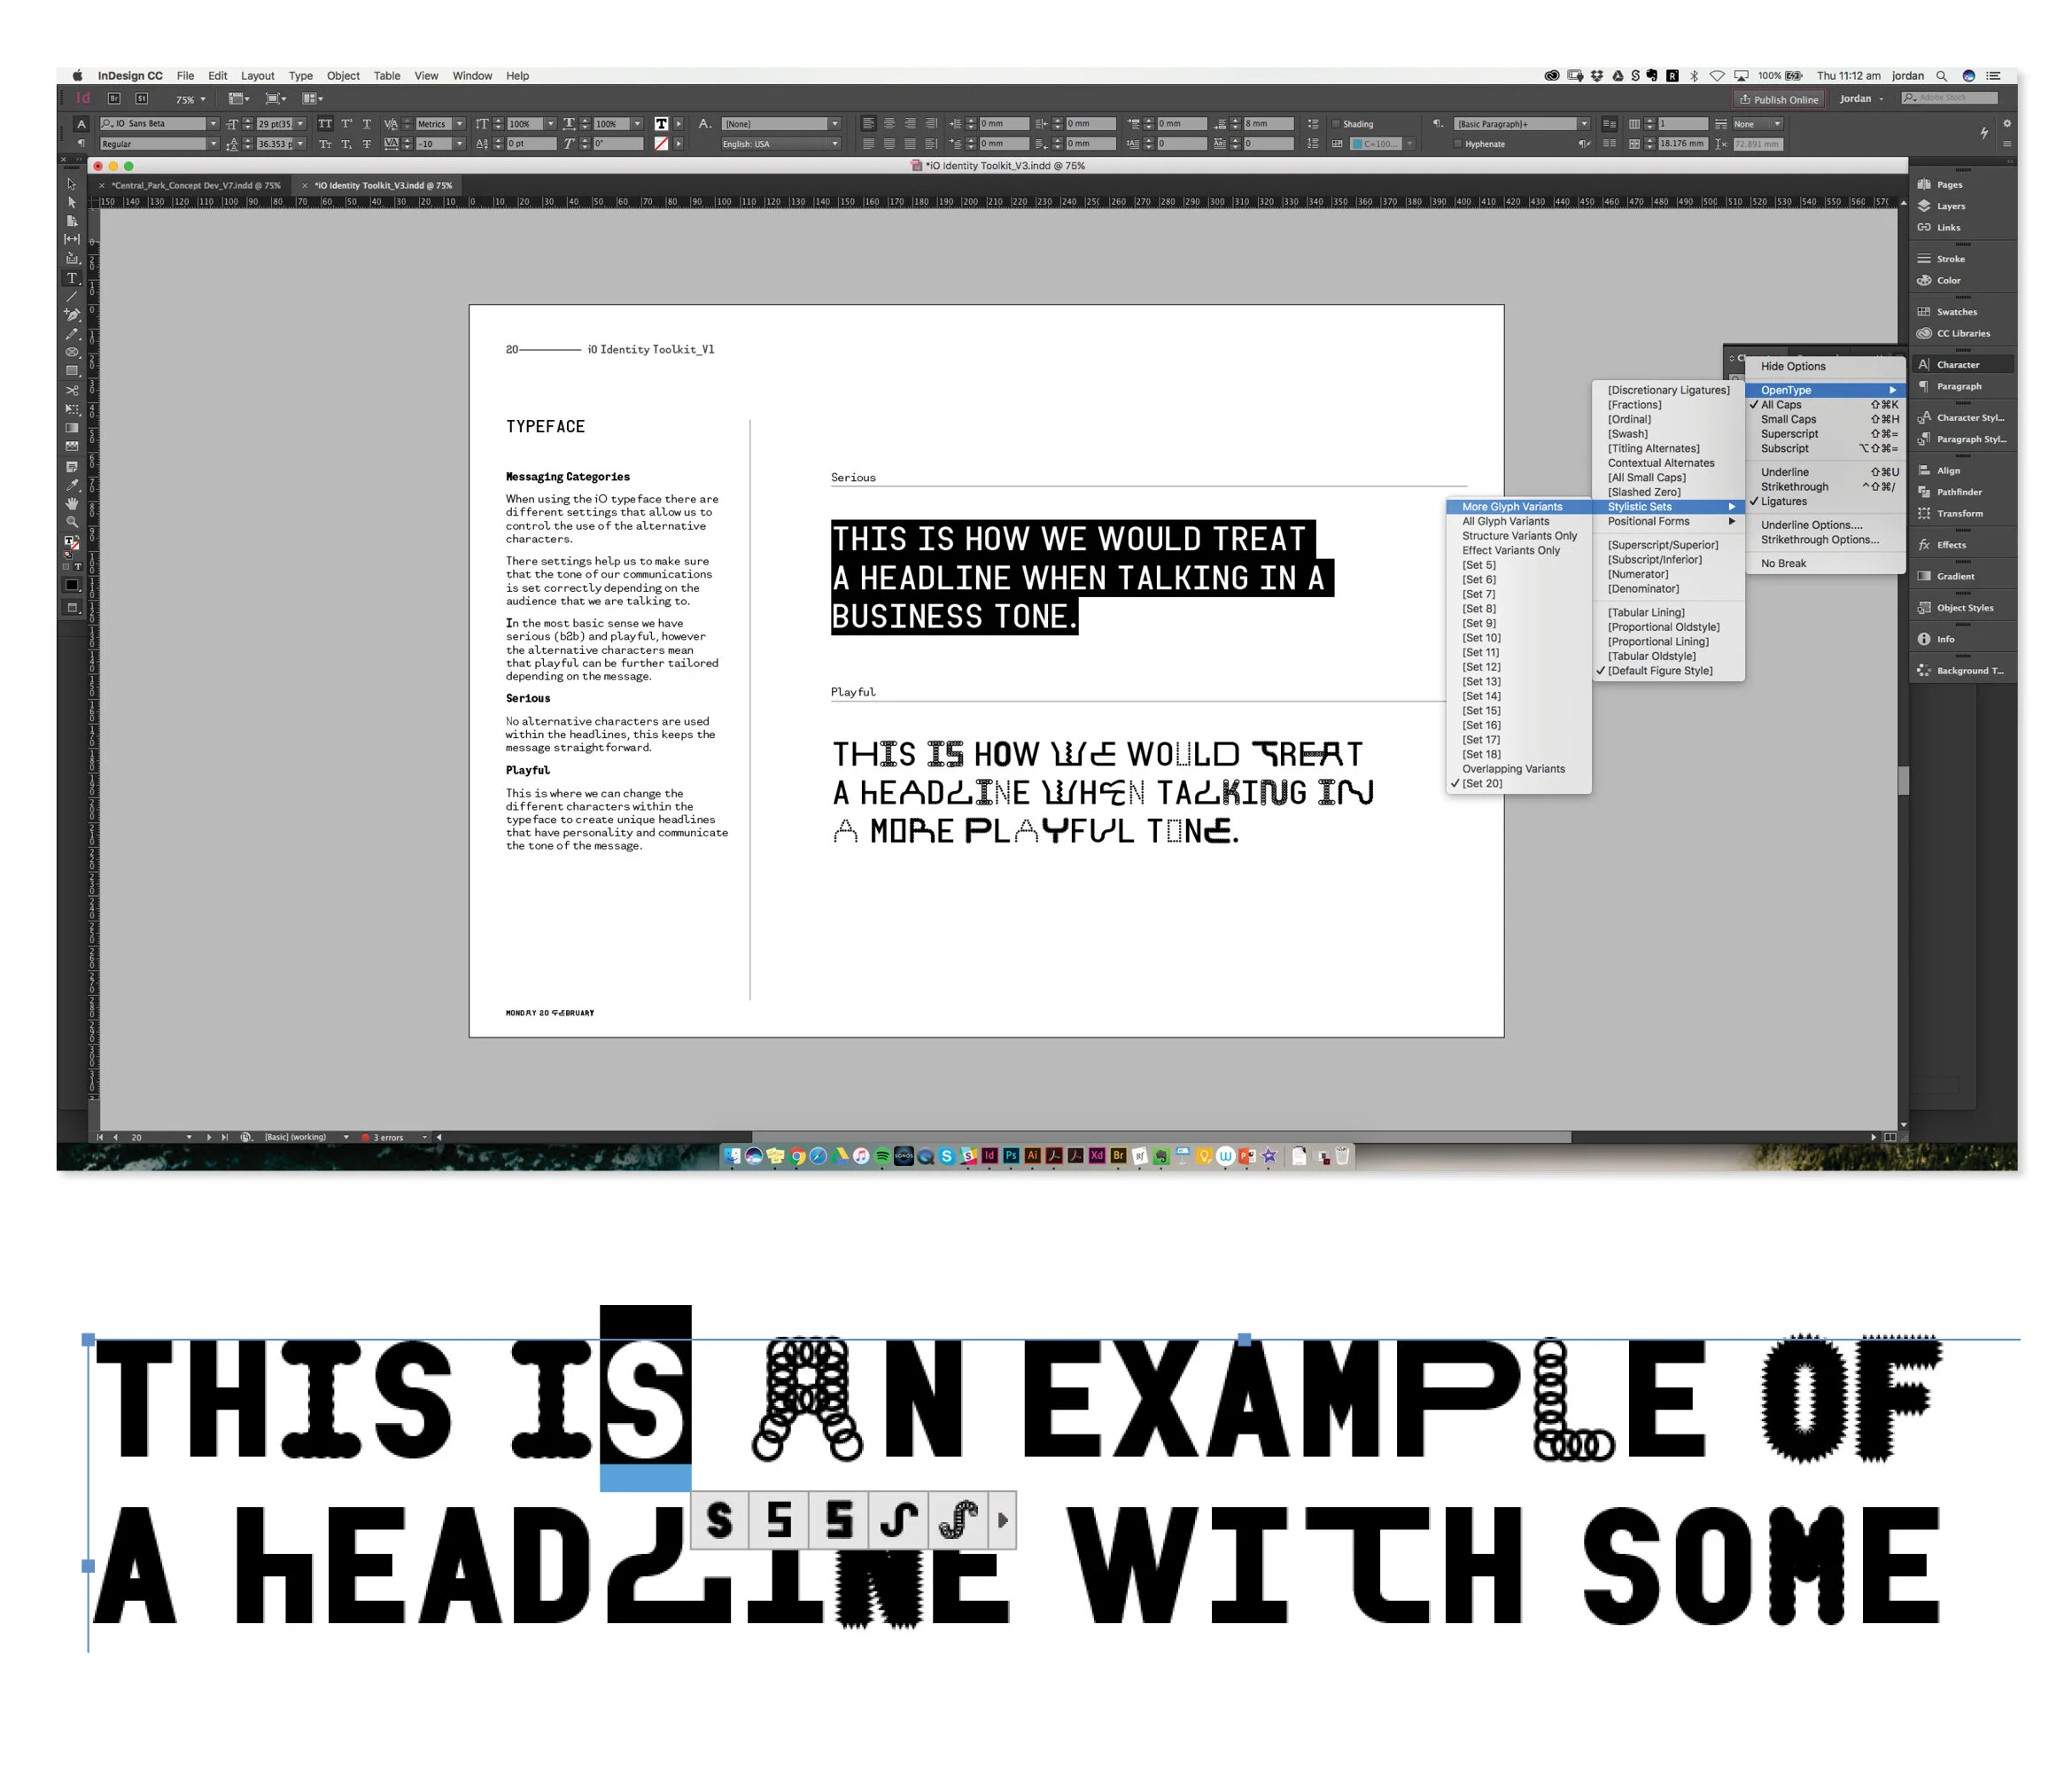
Task: Choose Set 12 stylistic set
Action: pyautogui.click(x=1481, y=667)
